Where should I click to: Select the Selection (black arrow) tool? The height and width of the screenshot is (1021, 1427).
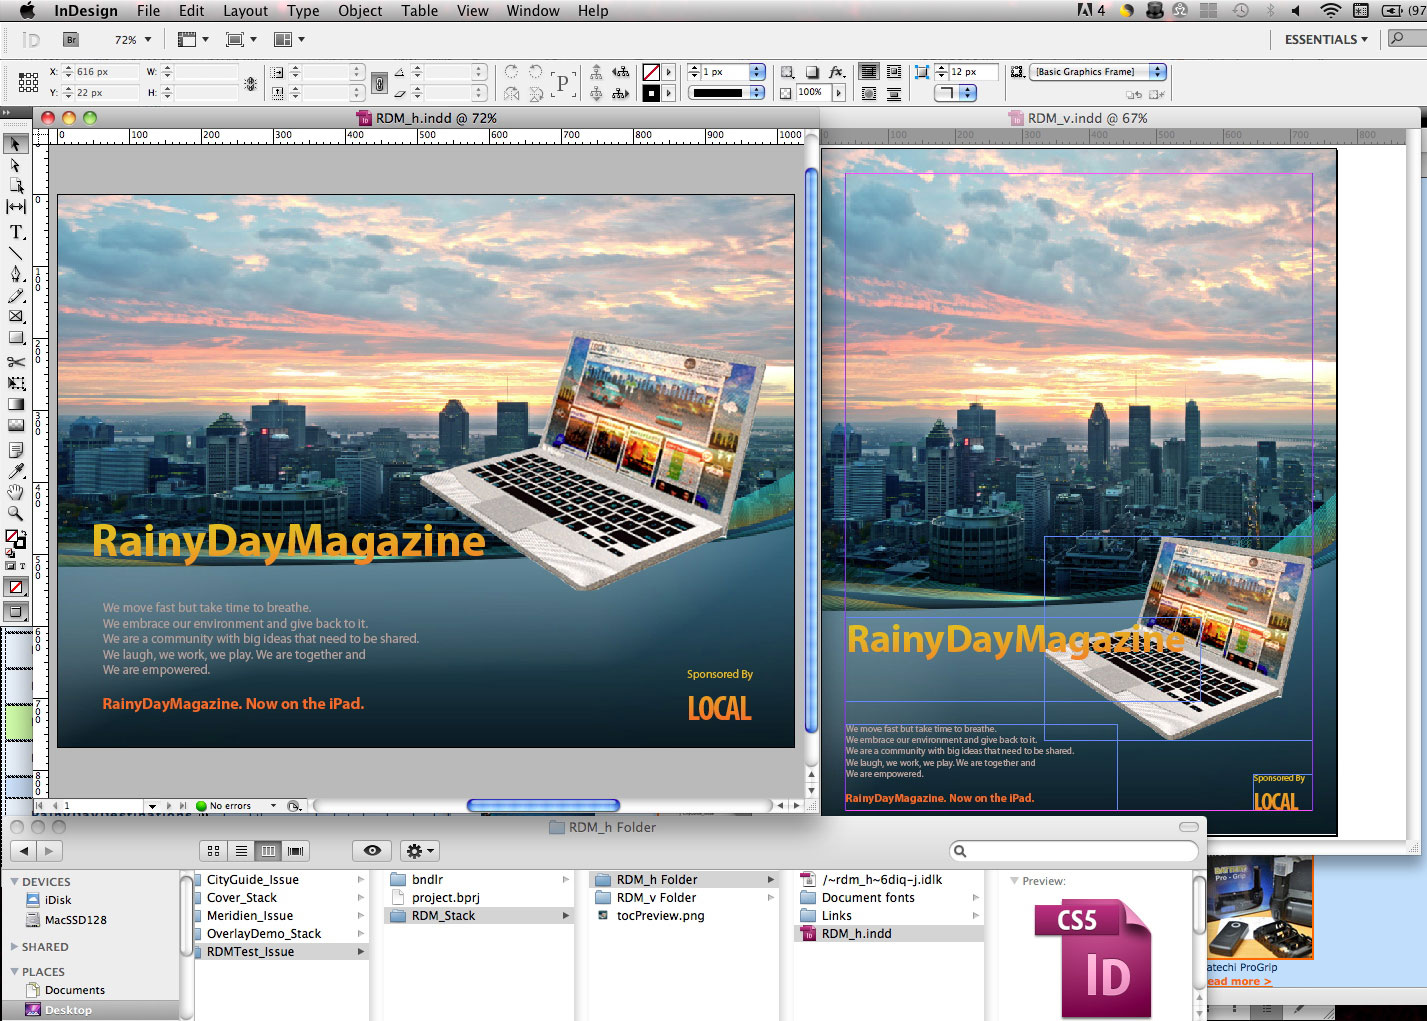pyautogui.click(x=15, y=144)
